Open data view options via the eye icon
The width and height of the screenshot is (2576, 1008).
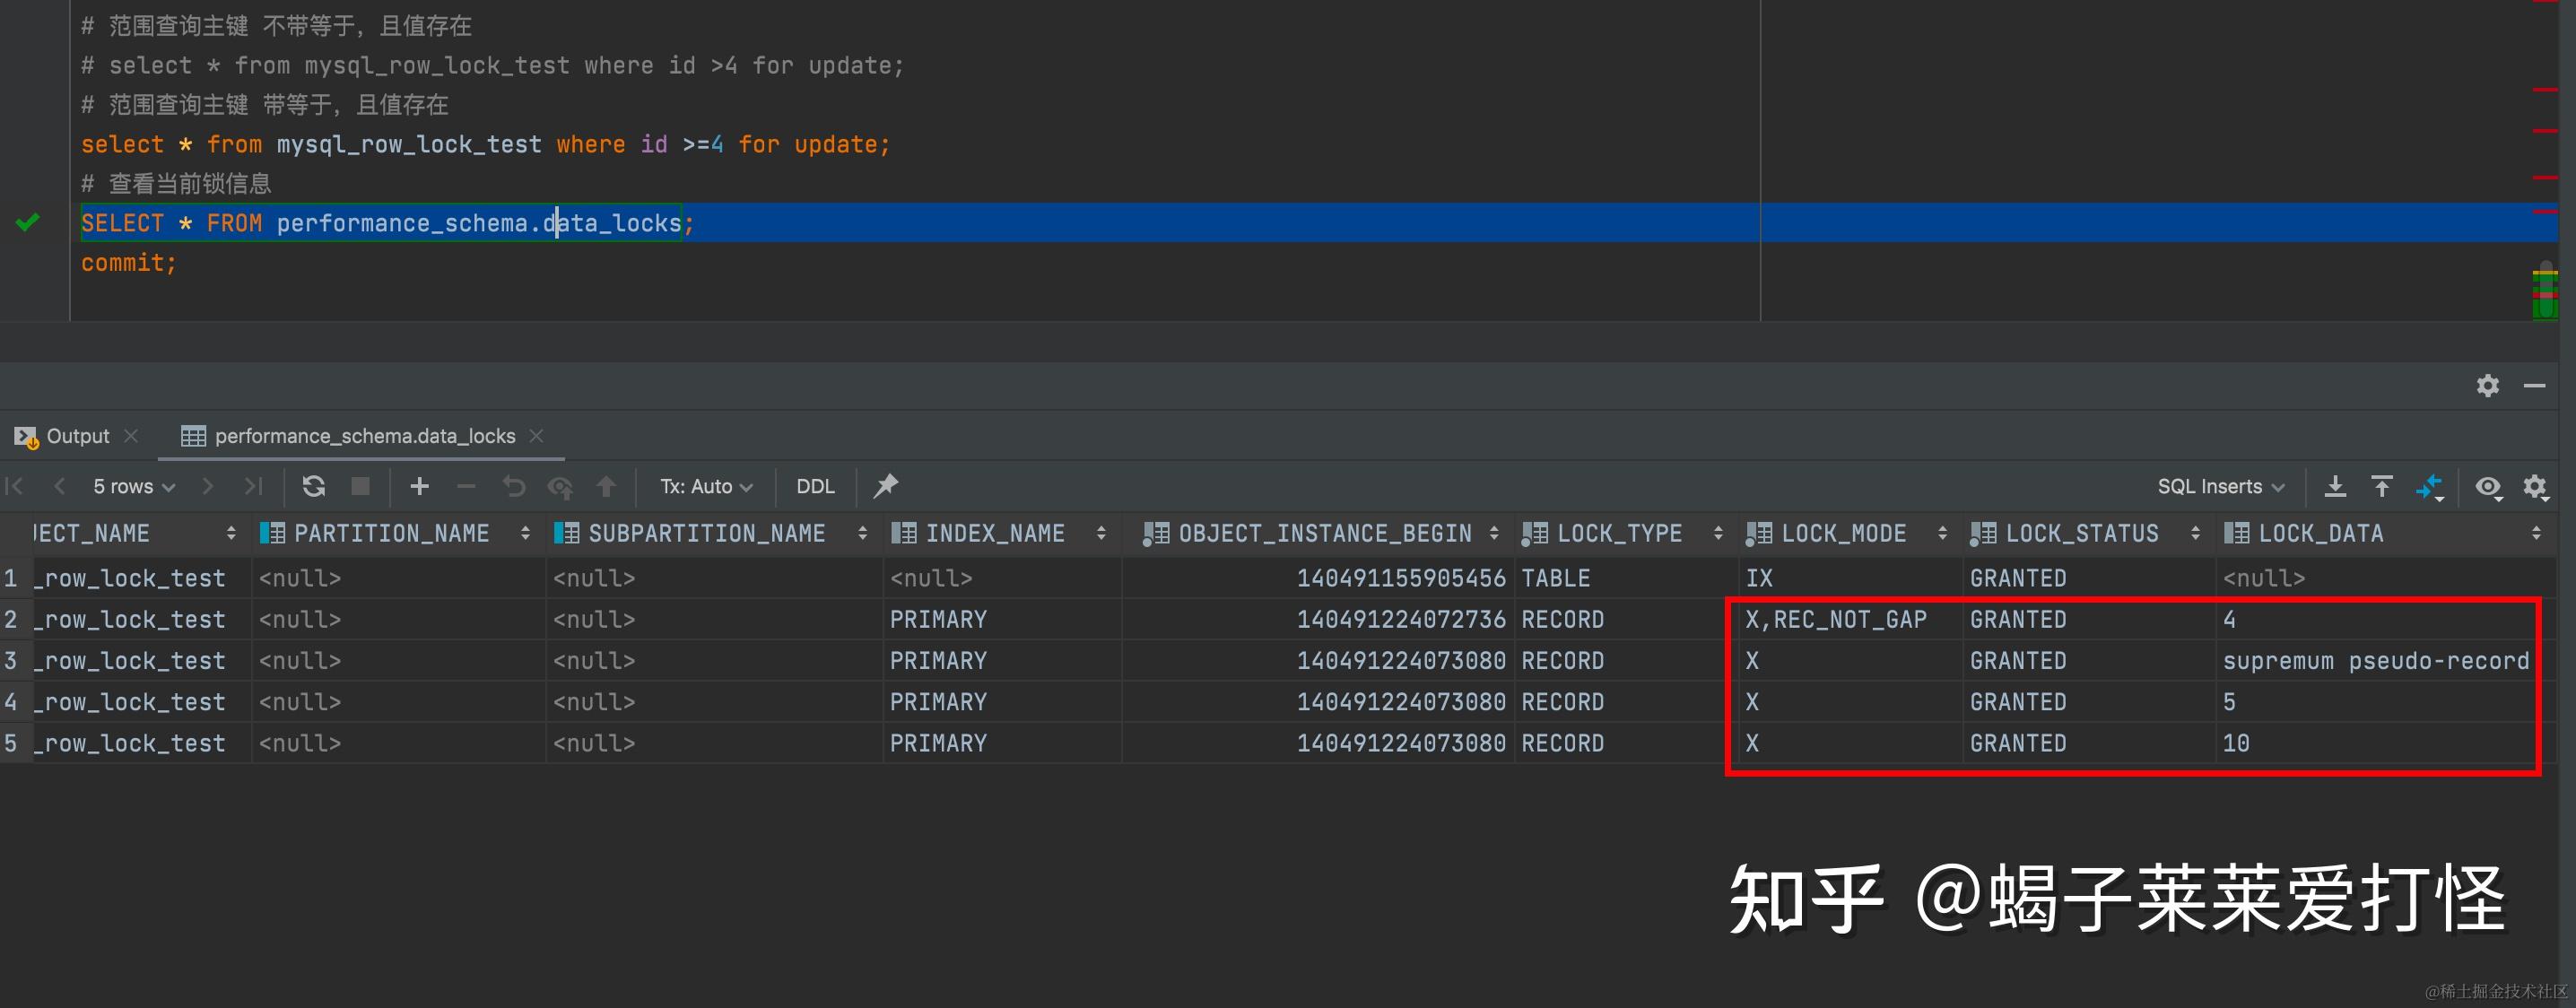click(x=2489, y=487)
